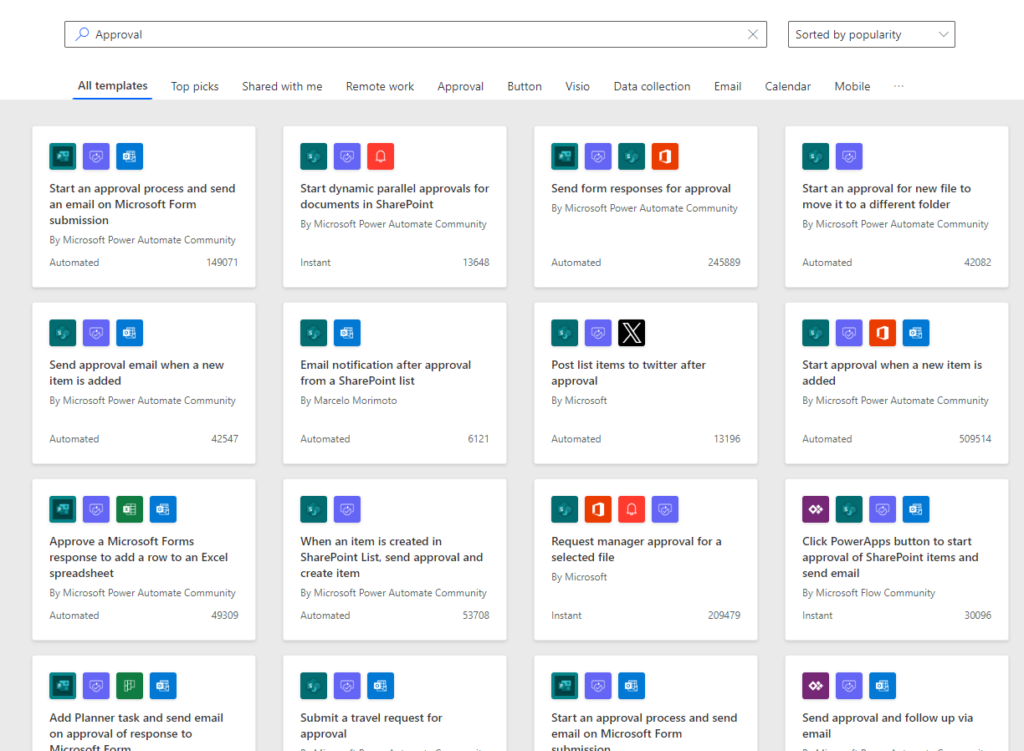Click the PowerApps icon on the PowerApps button template
The height and width of the screenshot is (751, 1024).
tap(814, 509)
